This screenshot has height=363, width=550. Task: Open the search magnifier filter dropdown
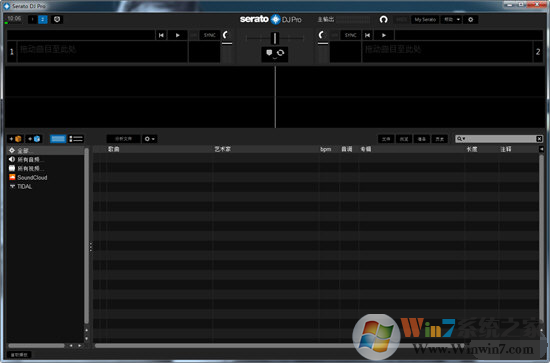[461, 139]
